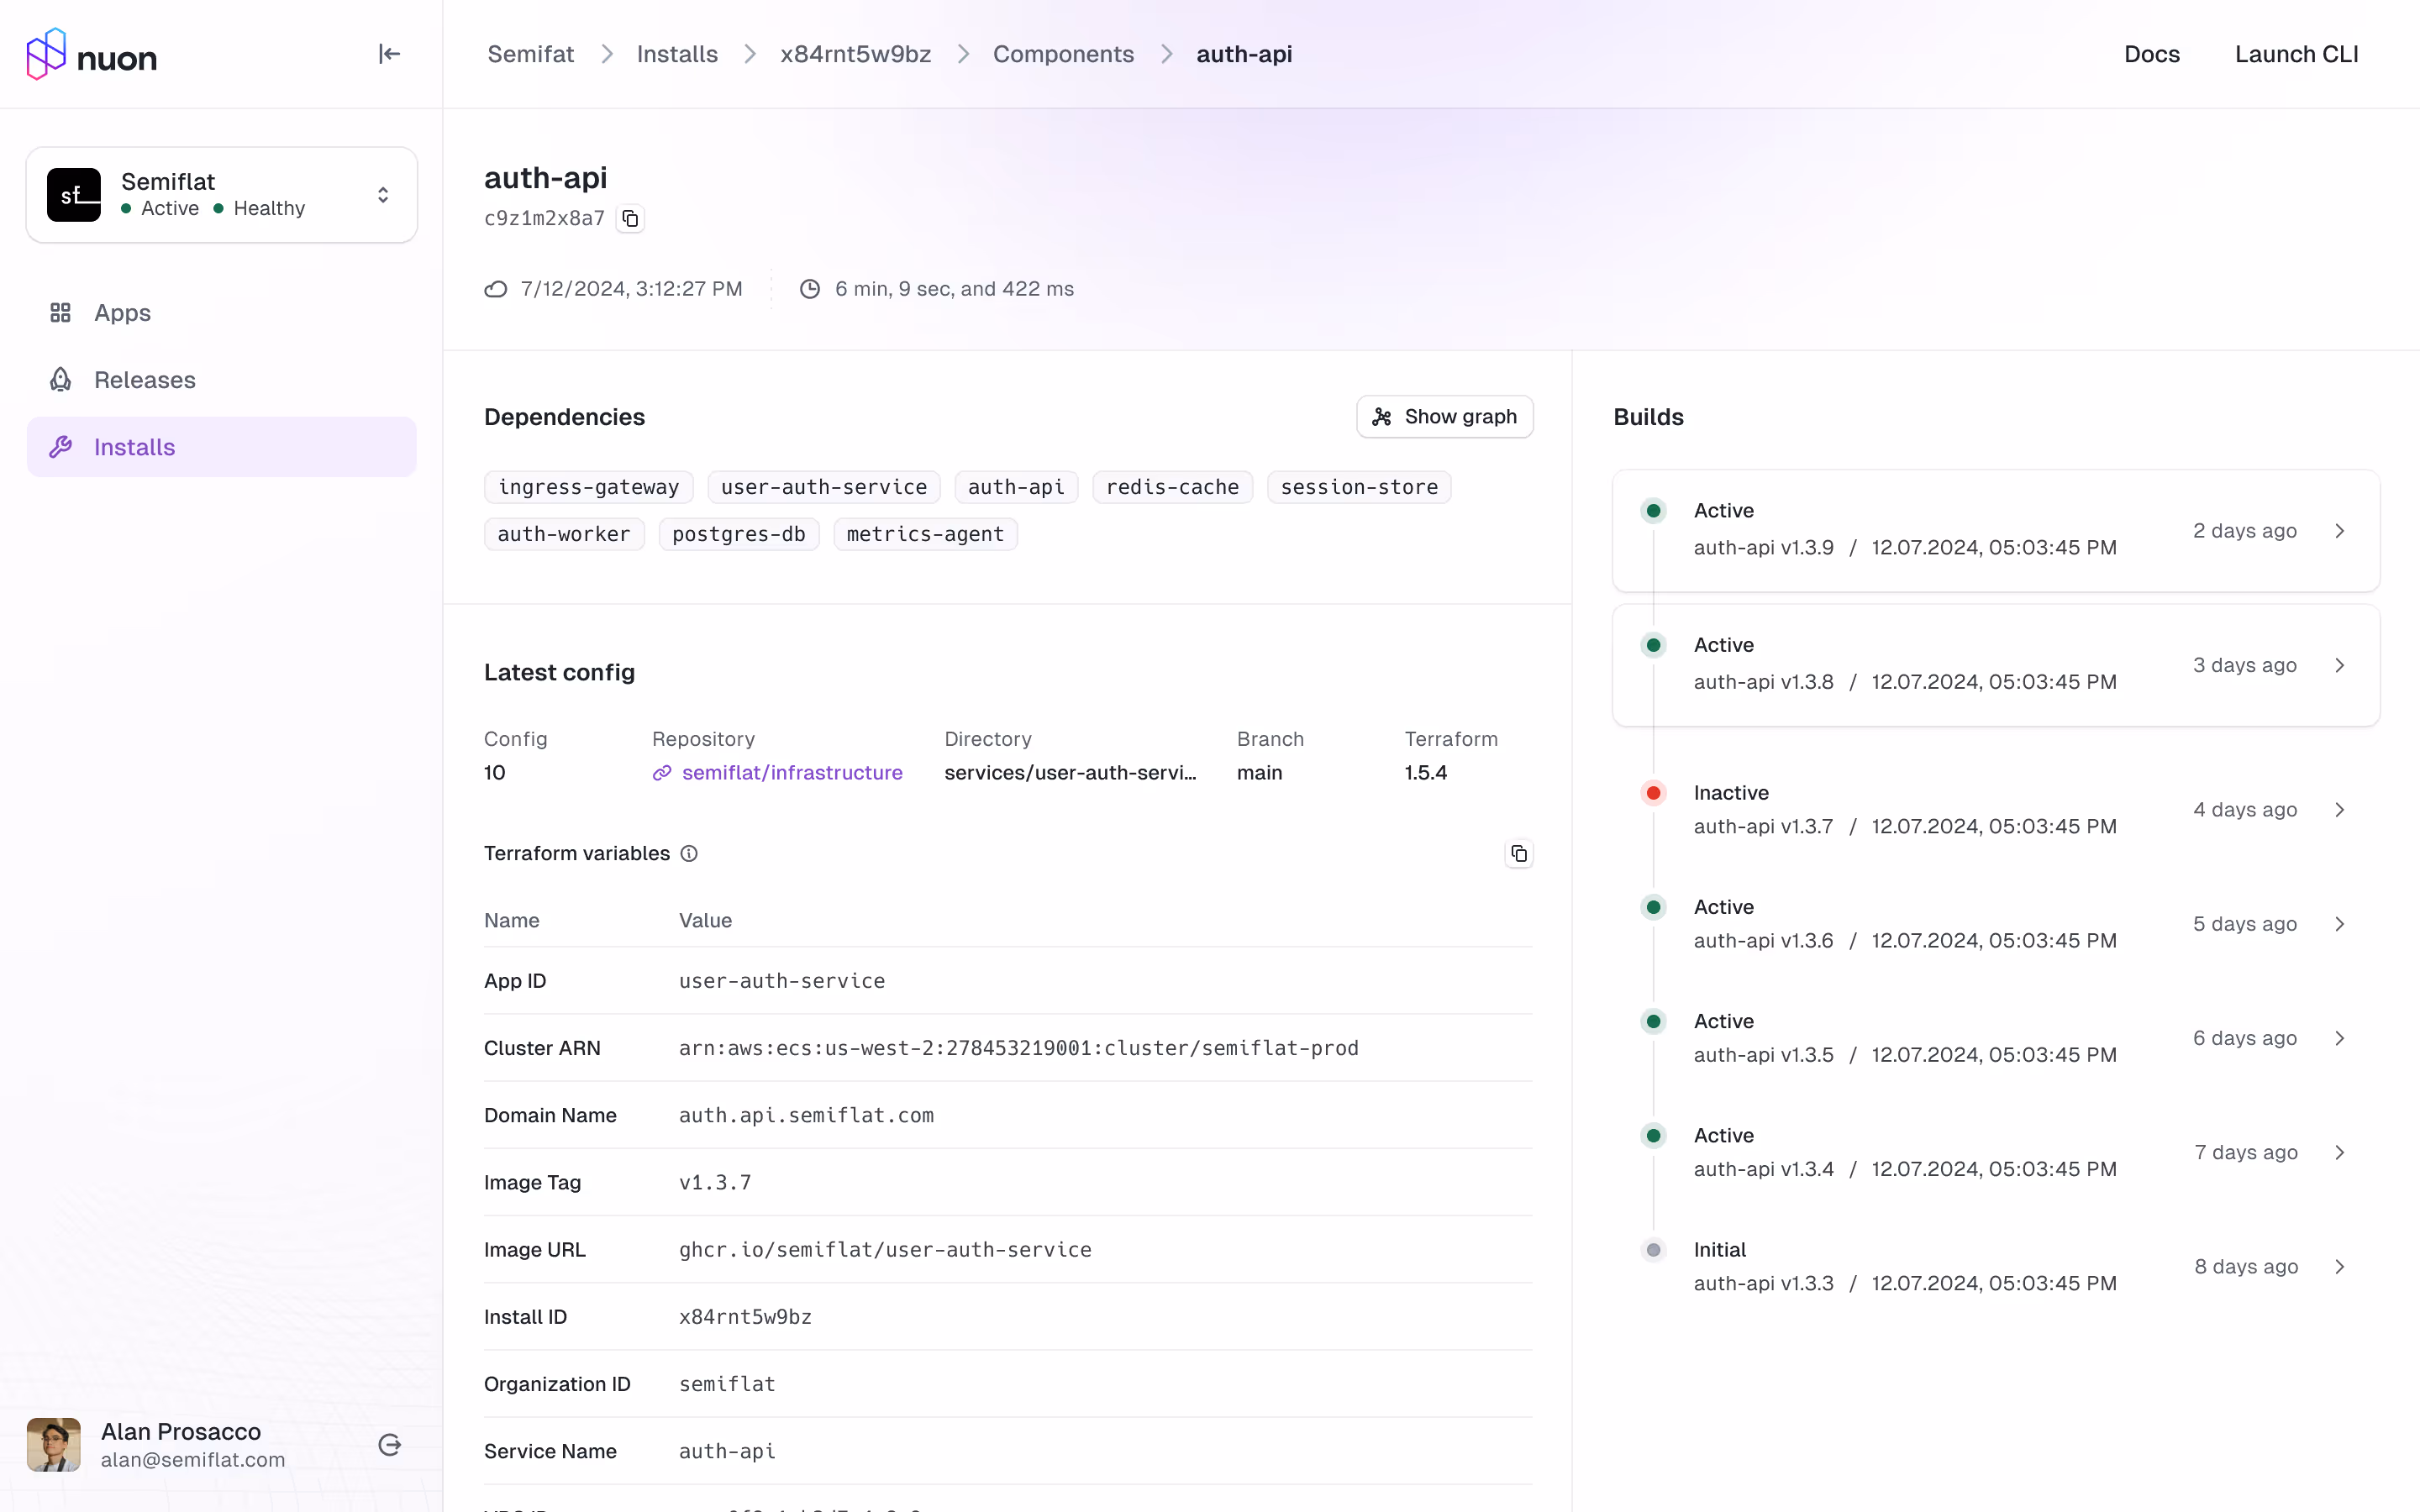Image resolution: width=2420 pixels, height=1512 pixels.
Task: Click the auth.api.semiflat.com domain value
Action: 806,1115
